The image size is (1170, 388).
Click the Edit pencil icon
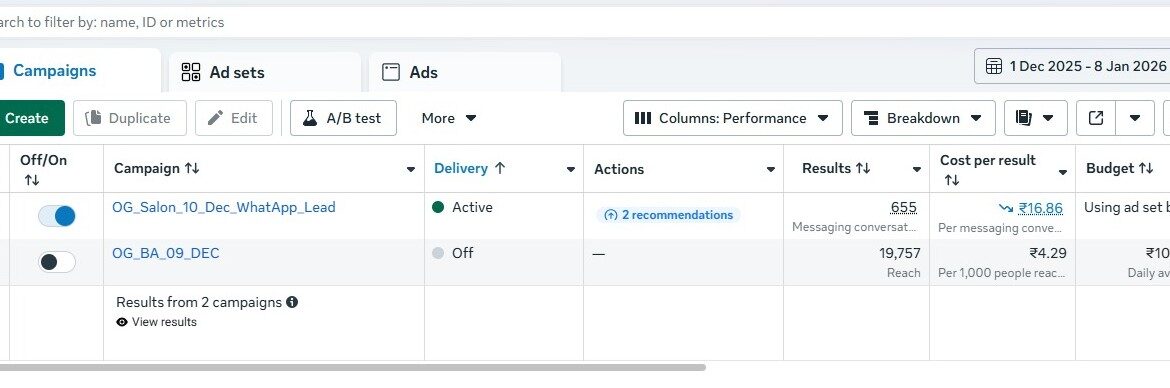click(x=216, y=118)
